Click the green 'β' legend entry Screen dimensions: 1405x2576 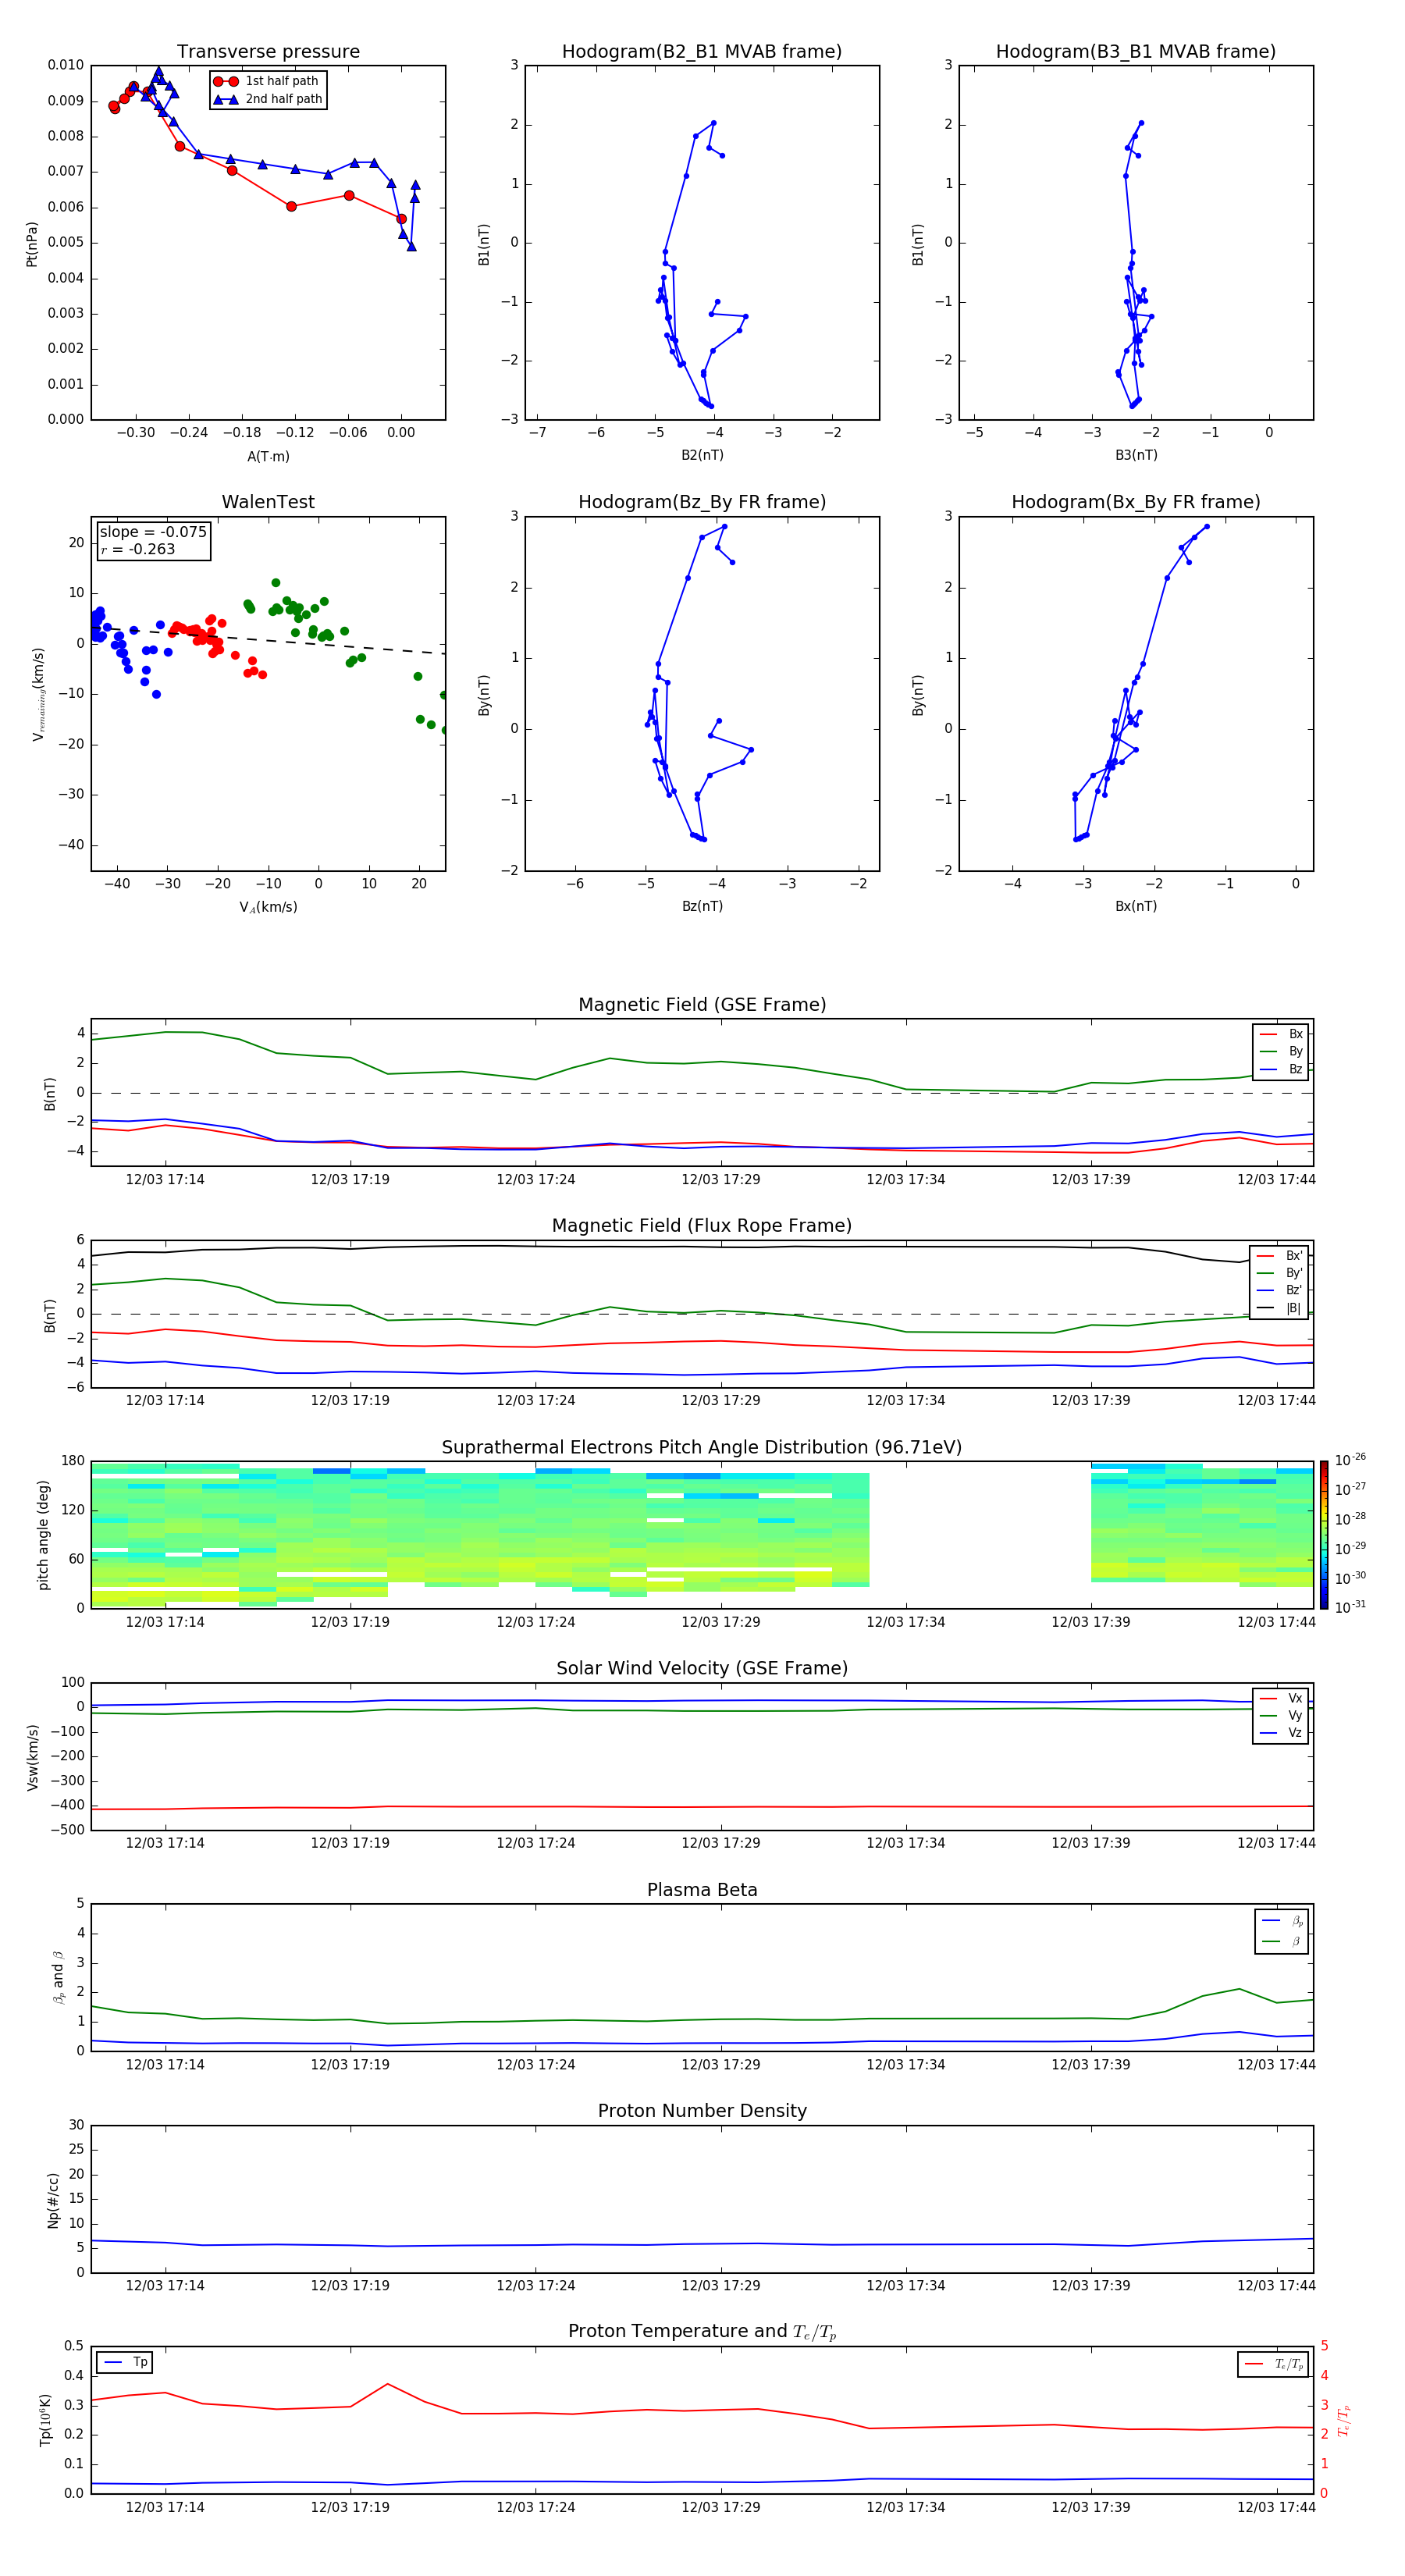(1282, 1941)
